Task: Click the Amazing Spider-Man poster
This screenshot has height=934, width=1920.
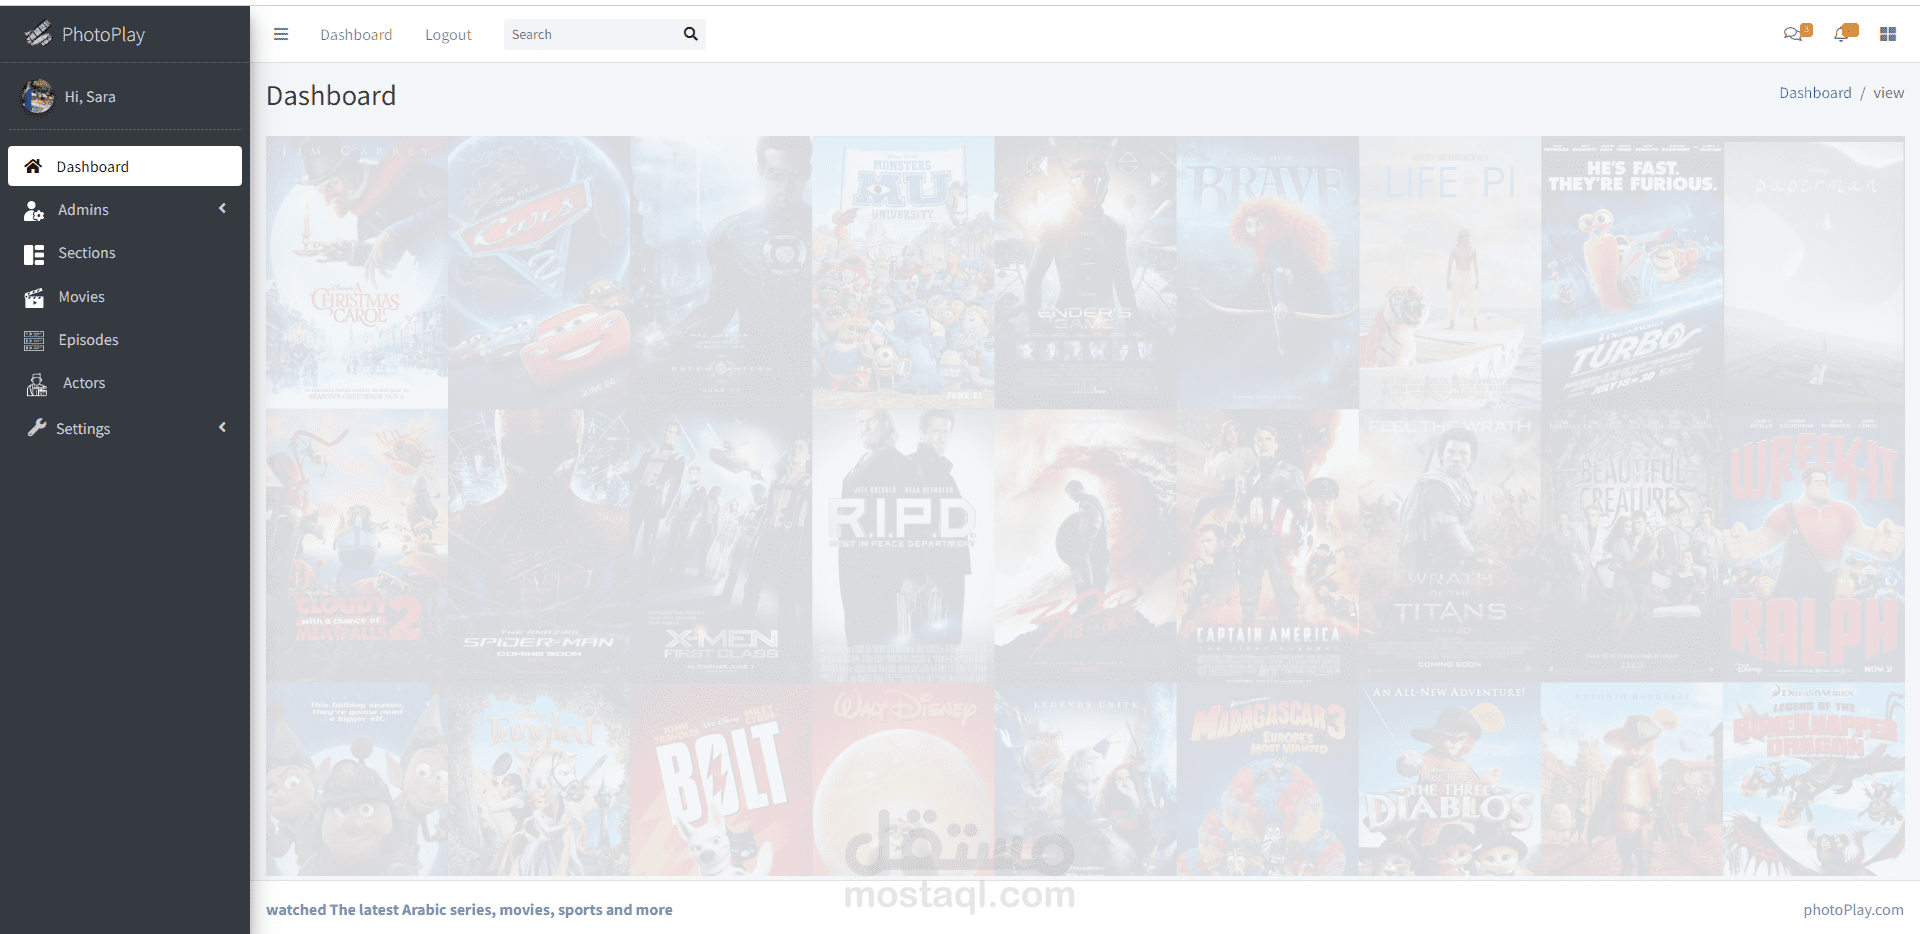Action: click(539, 545)
